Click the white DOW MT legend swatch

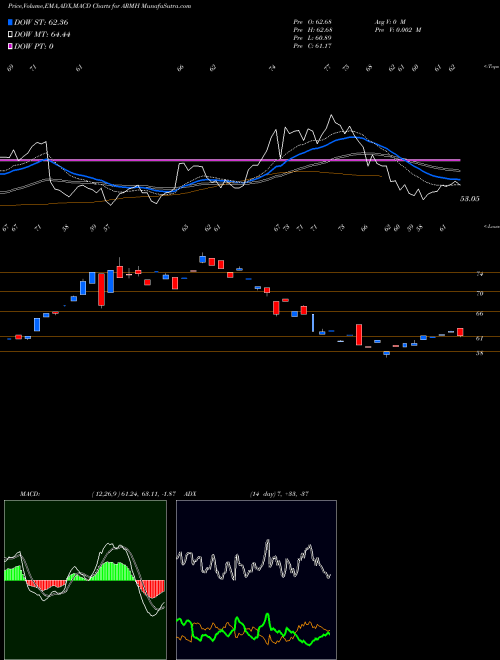click(x=10, y=35)
